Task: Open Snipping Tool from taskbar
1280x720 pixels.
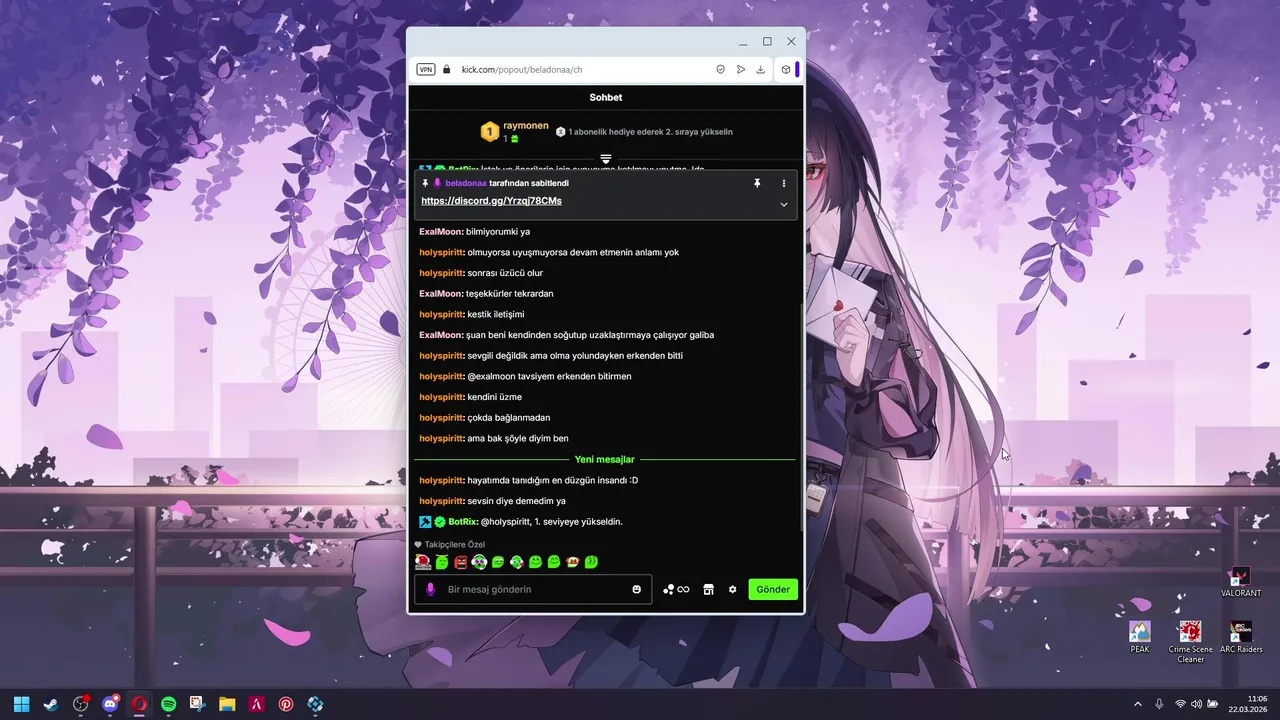Action: pos(198,704)
